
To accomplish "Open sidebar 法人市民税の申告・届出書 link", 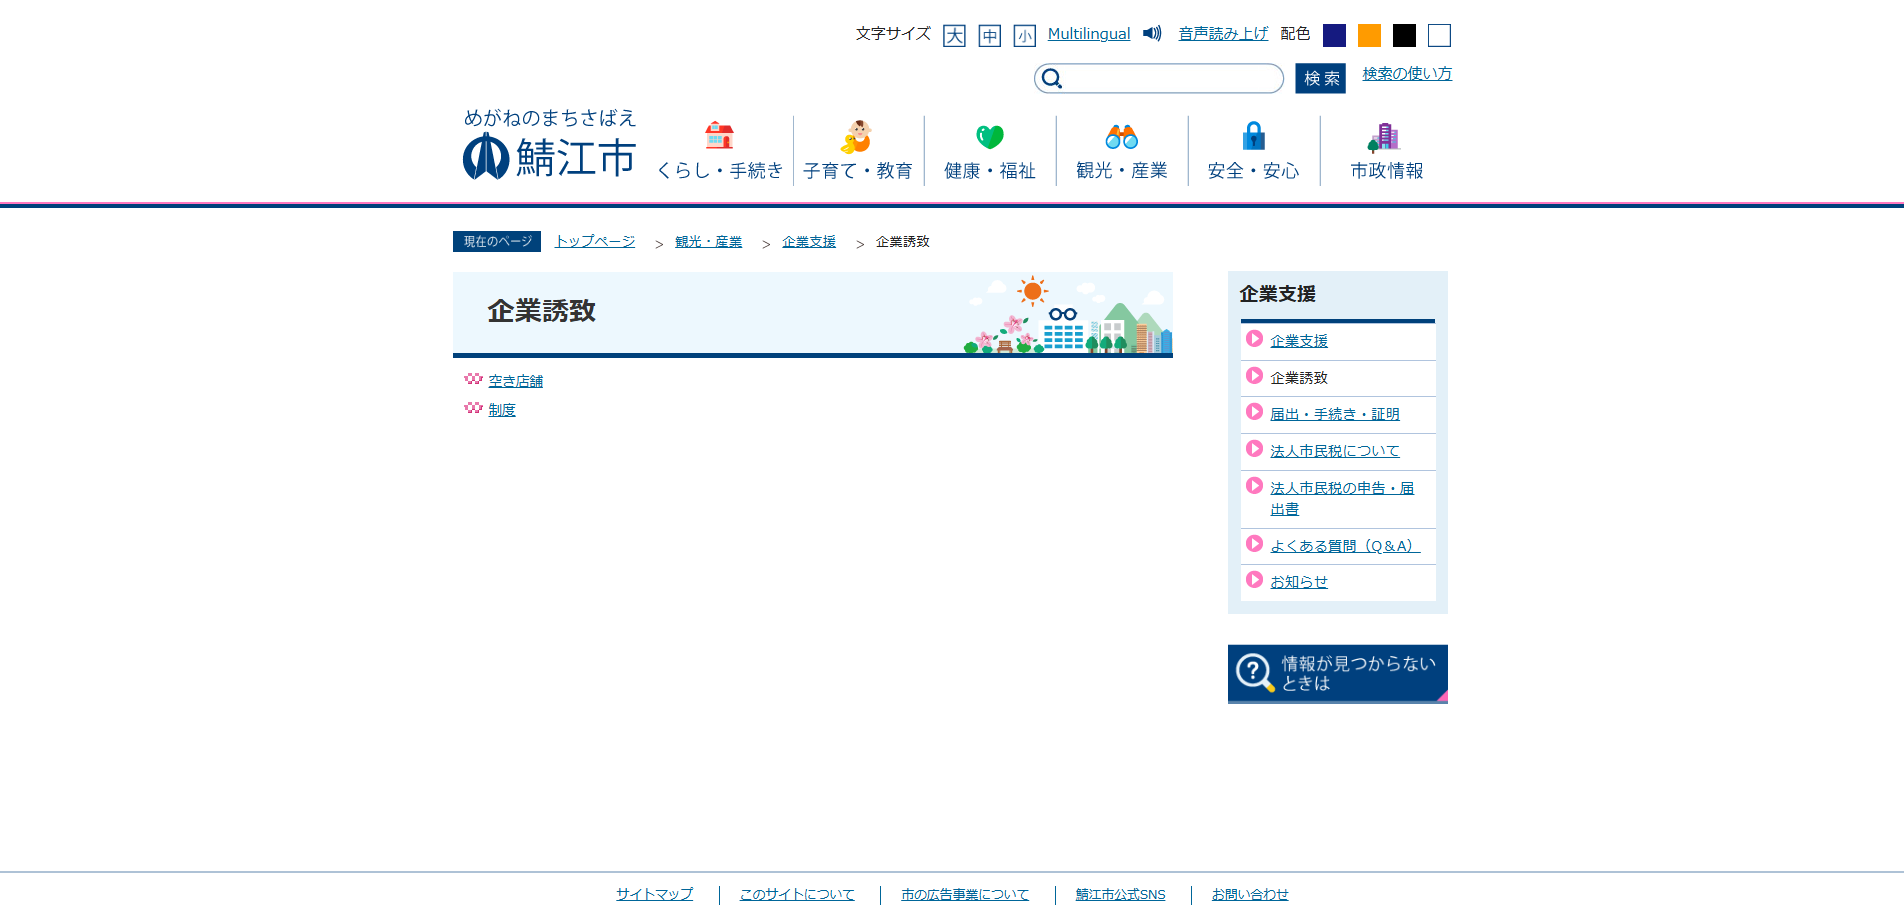I will coord(1342,498).
